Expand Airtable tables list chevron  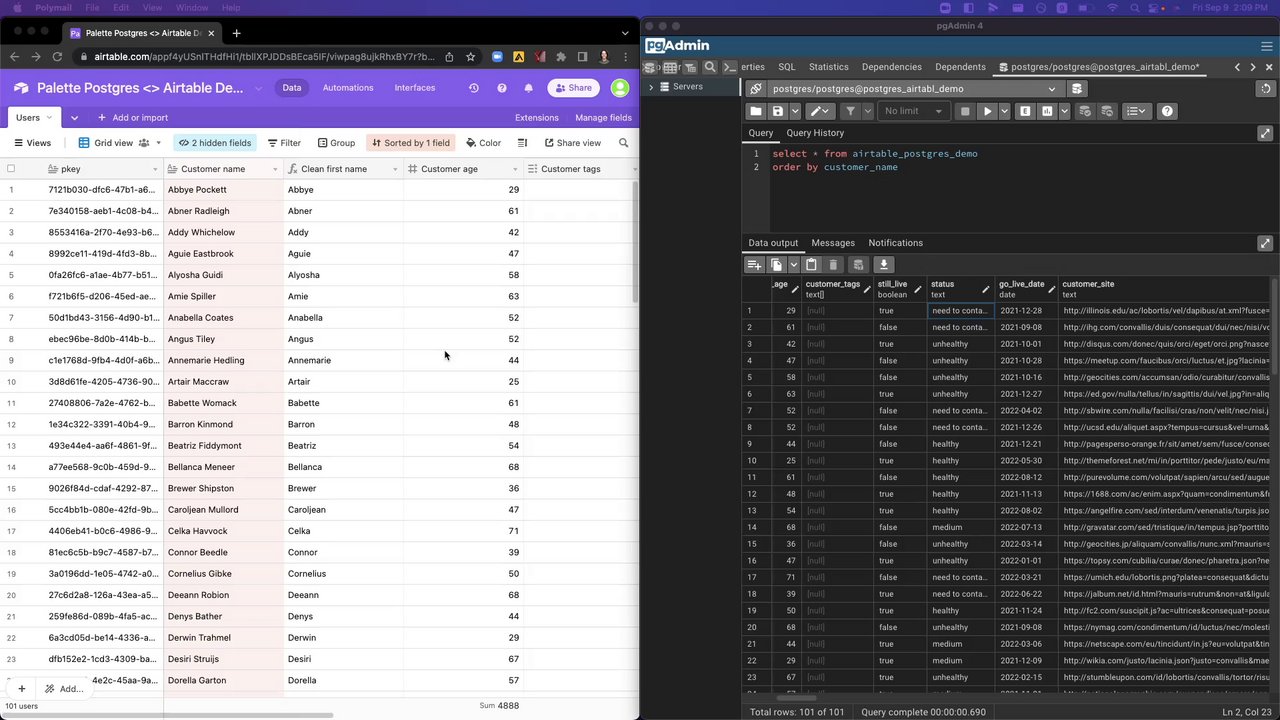(x=74, y=118)
